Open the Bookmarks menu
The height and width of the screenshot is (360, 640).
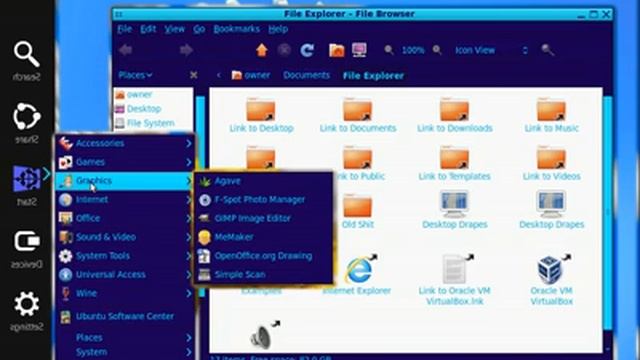(236, 29)
